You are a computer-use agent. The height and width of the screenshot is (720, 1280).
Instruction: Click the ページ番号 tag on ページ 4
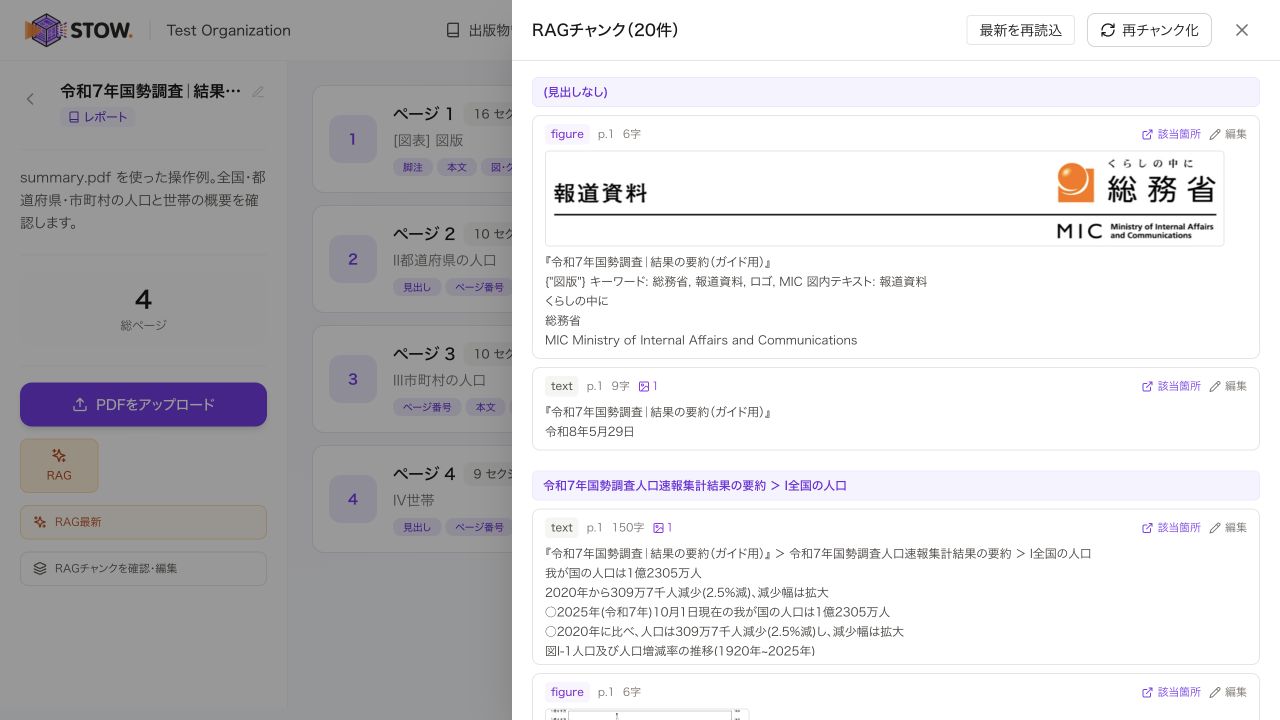coord(479,527)
